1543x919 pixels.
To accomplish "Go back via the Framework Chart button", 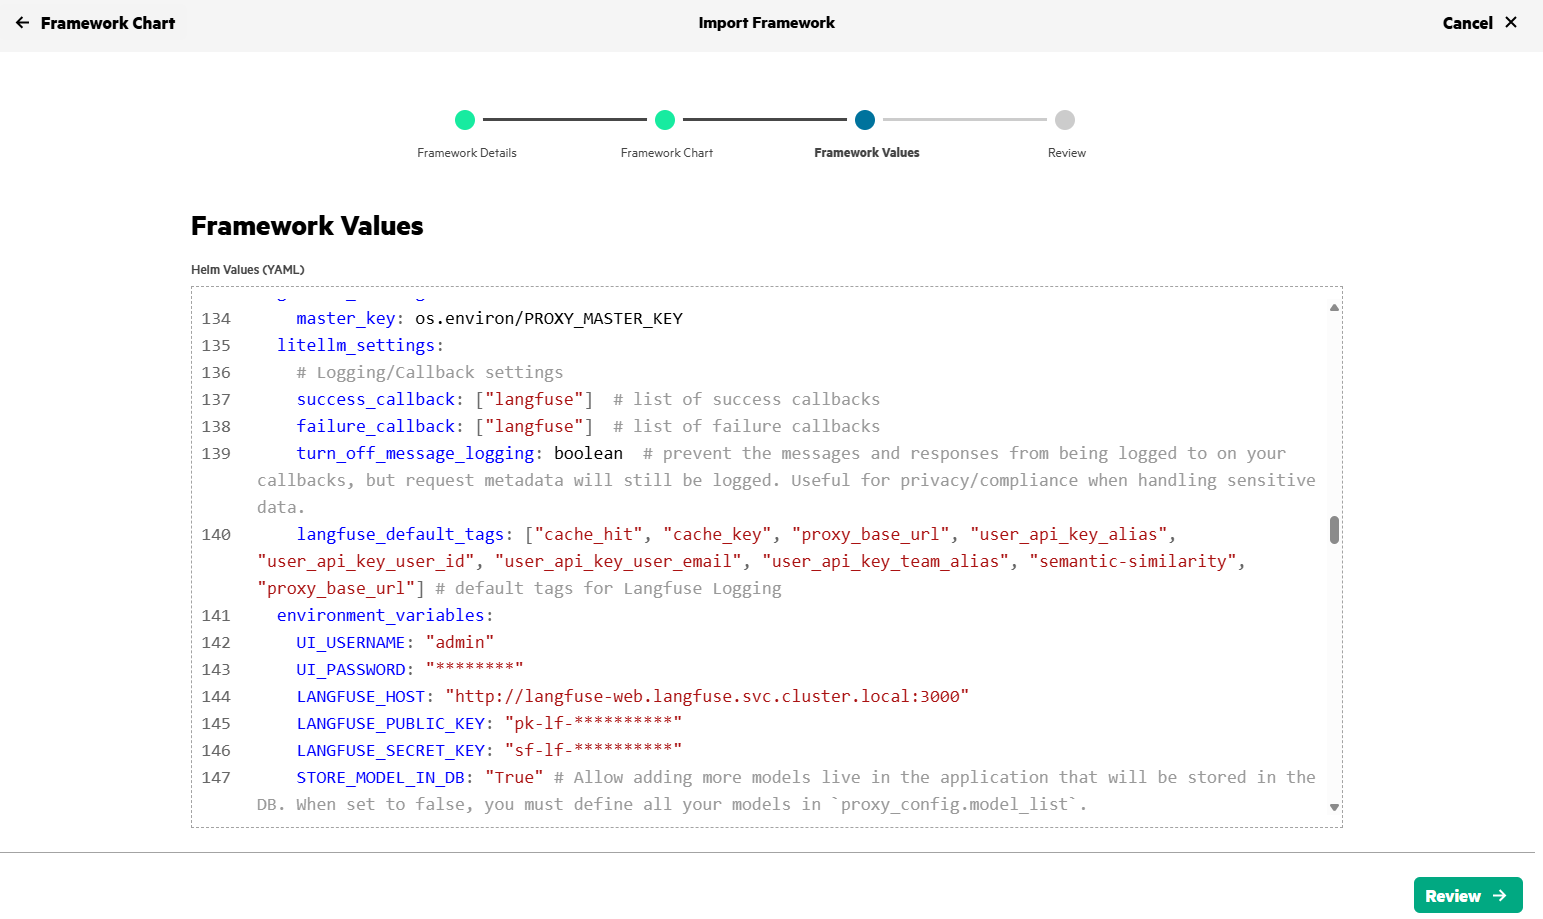I will tap(96, 22).
